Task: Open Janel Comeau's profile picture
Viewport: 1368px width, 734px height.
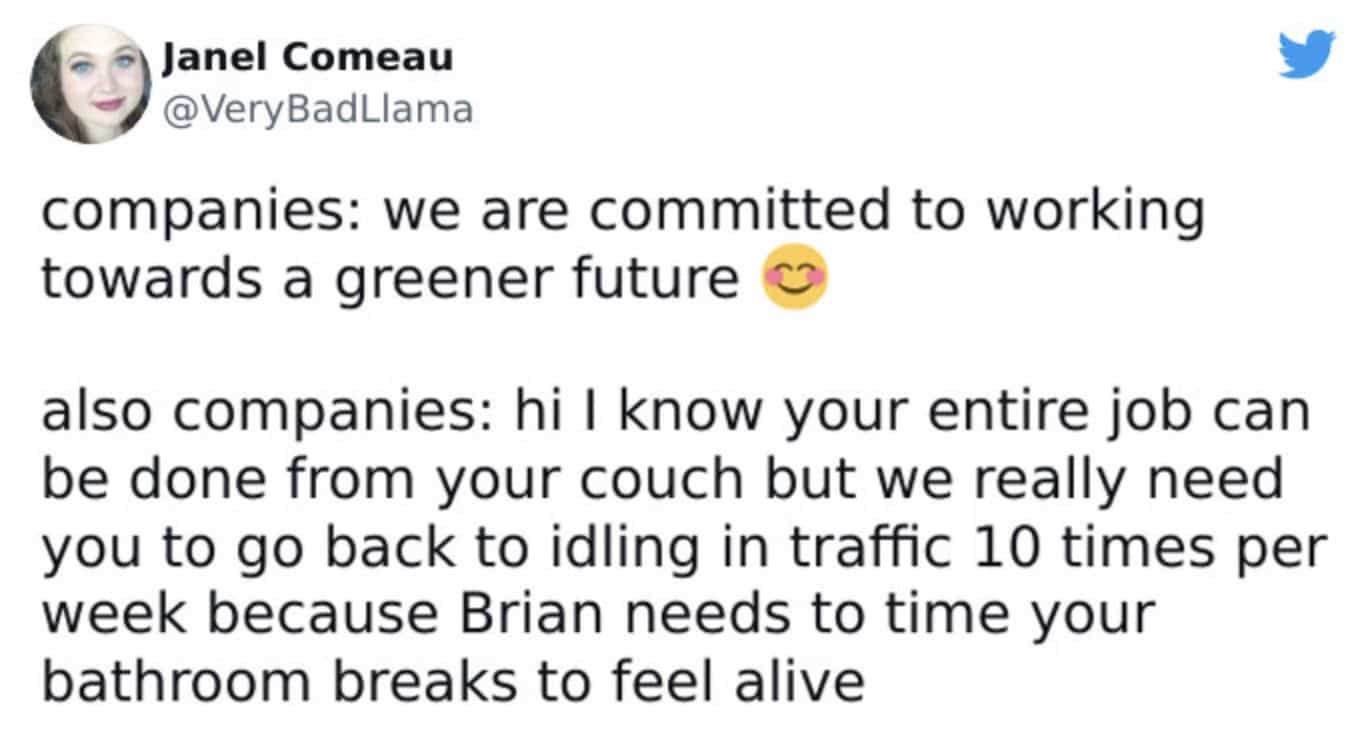Action: click(x=91, y=83)
